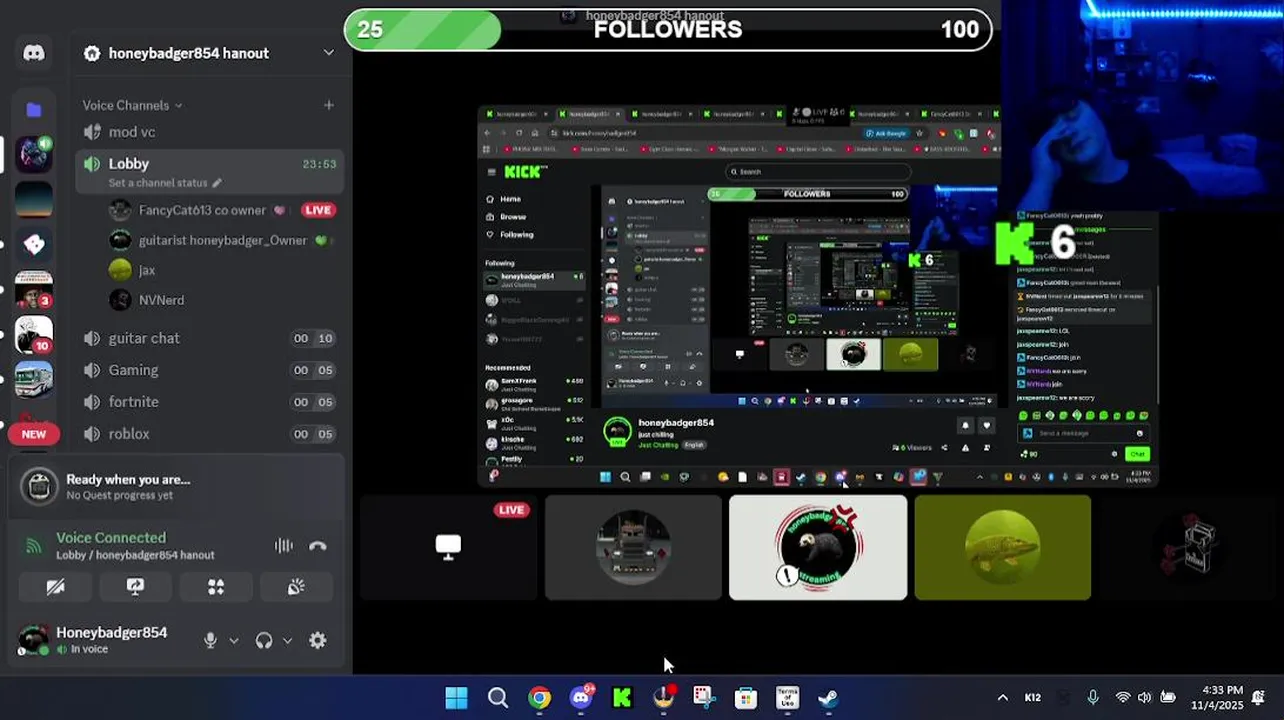
Task: Disconnect from voice with hang-up icon
Action: point(318,546)
